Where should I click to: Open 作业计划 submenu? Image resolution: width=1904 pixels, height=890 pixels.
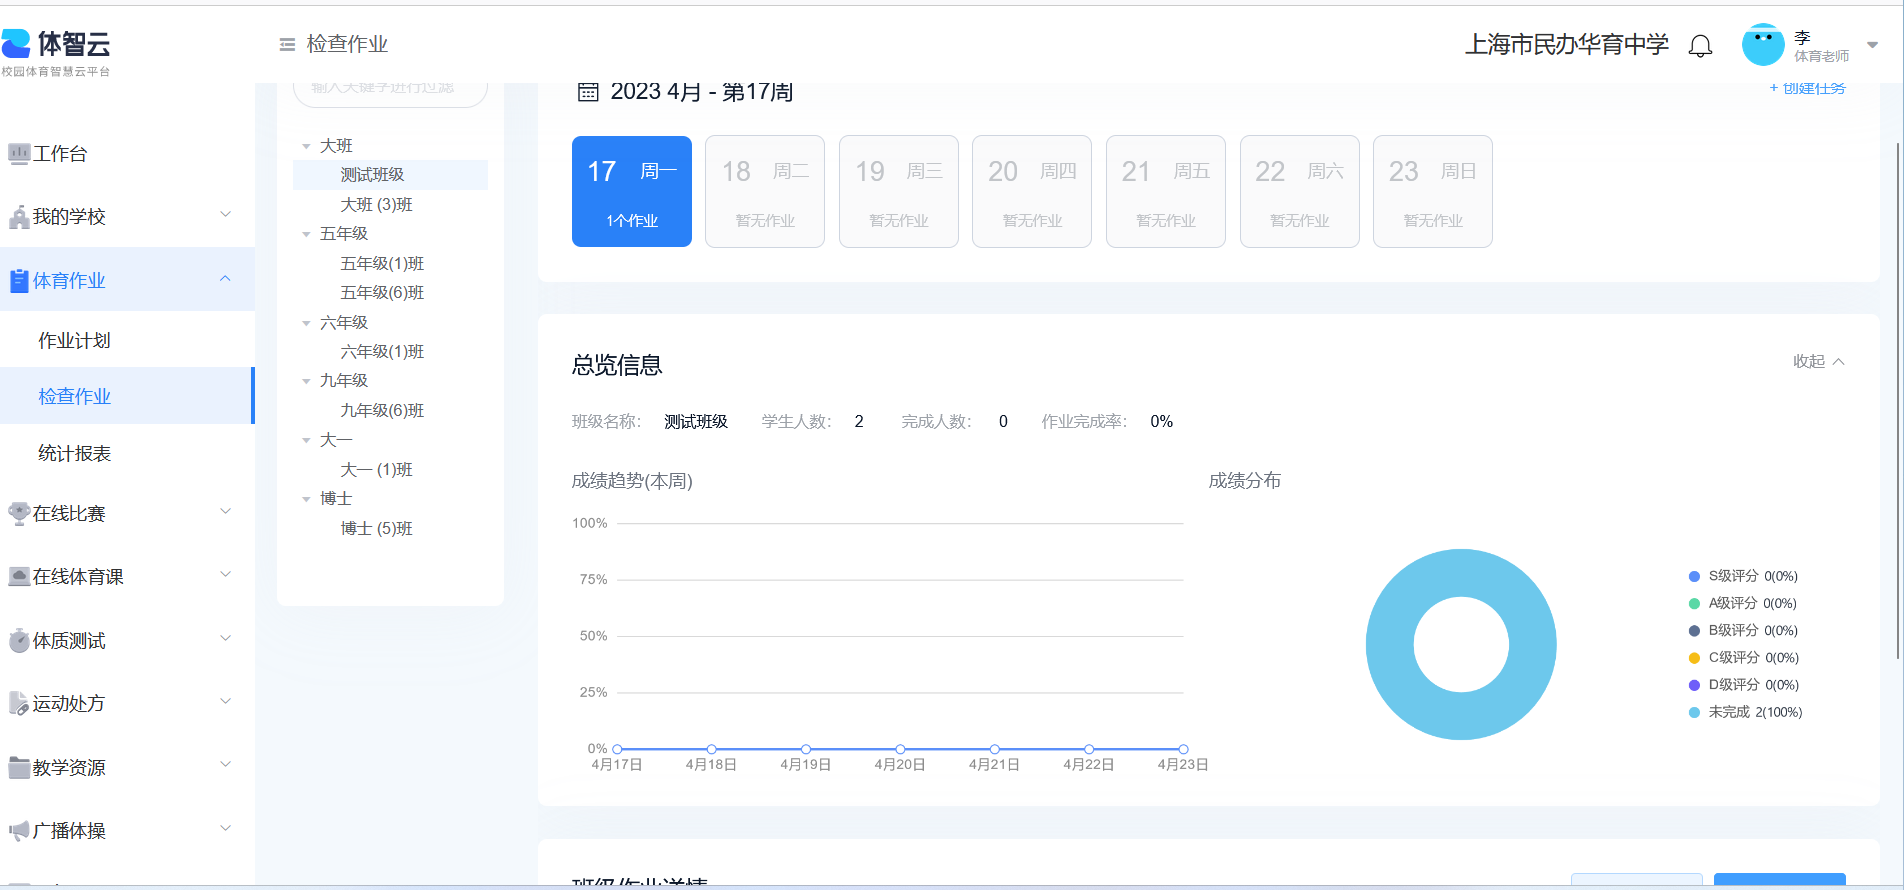[74, 340]
